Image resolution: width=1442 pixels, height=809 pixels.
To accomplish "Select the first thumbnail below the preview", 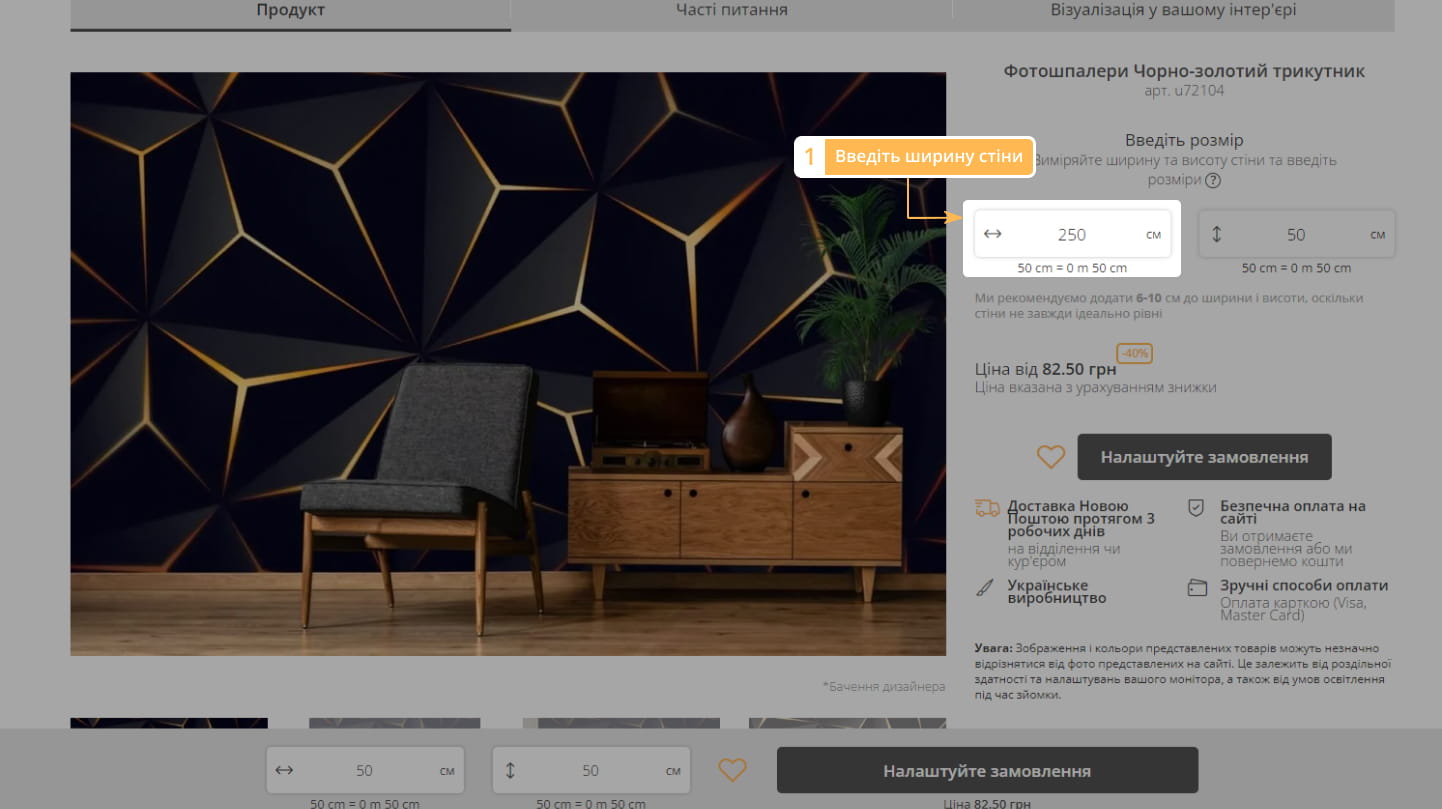I will pyautogui.click(x=169, y=723).
